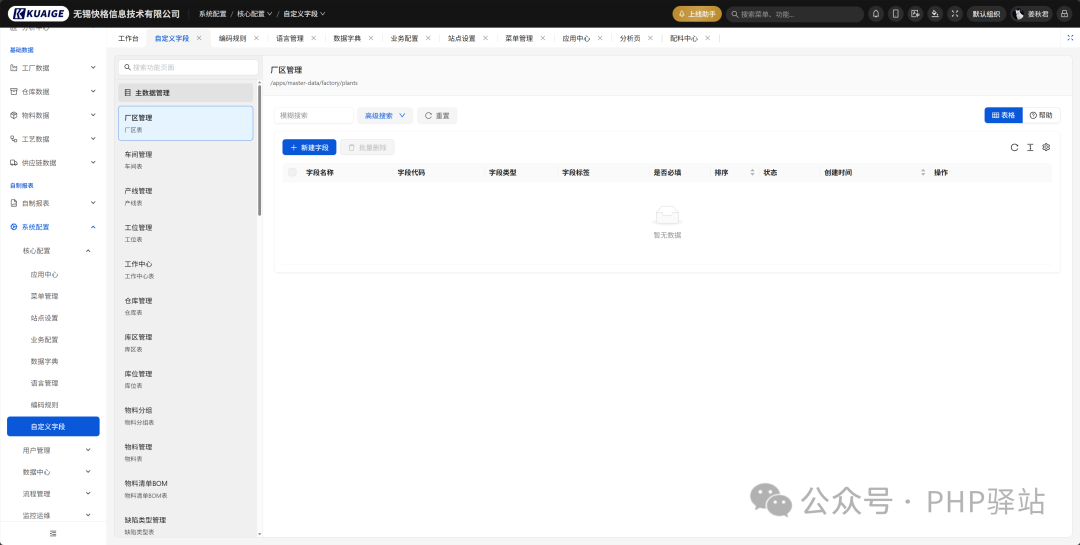Expand 物料数据 menu
Viewport: 1080px width, 545px height.
click(x=93, y=115)
